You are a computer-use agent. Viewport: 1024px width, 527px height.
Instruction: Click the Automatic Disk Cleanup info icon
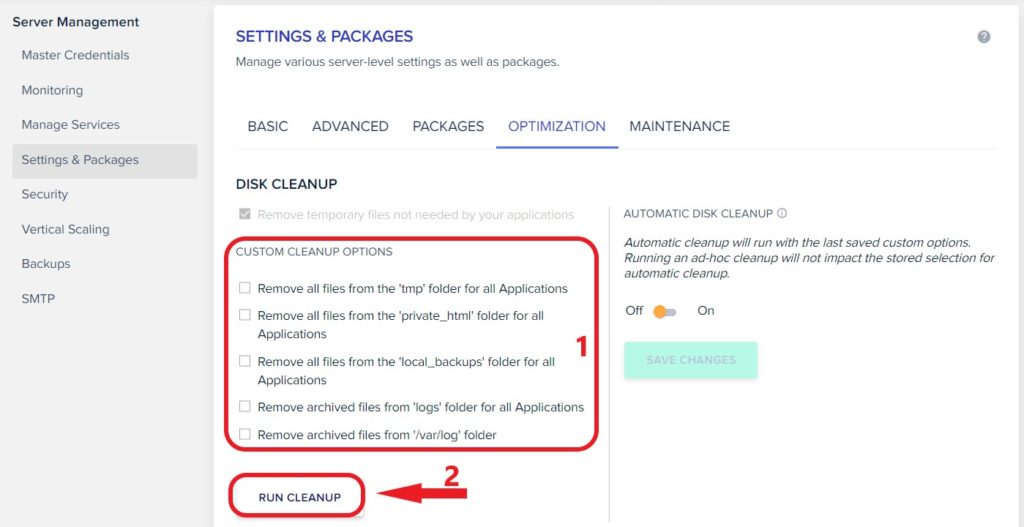click(782, 214)
